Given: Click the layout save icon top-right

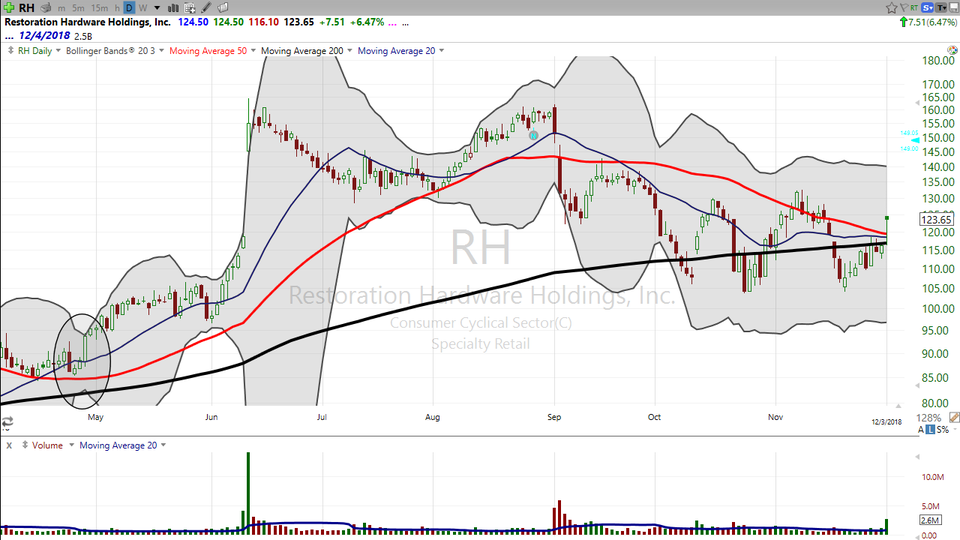Looking at the screenshot, I should click(954, 8).
